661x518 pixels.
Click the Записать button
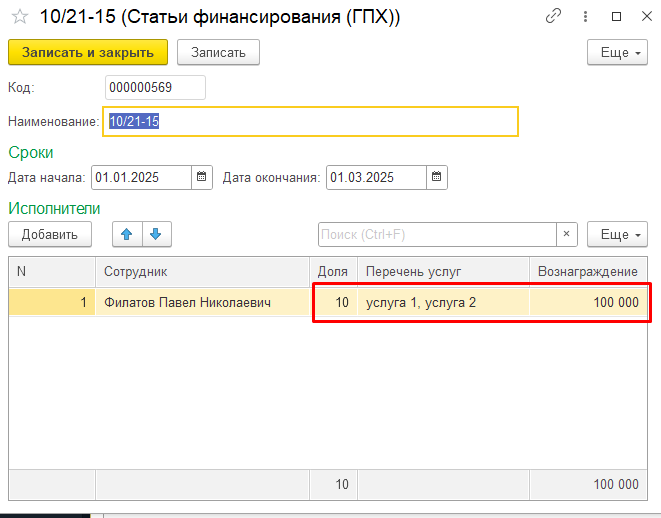pyautogui.click(x=218, y=52)
